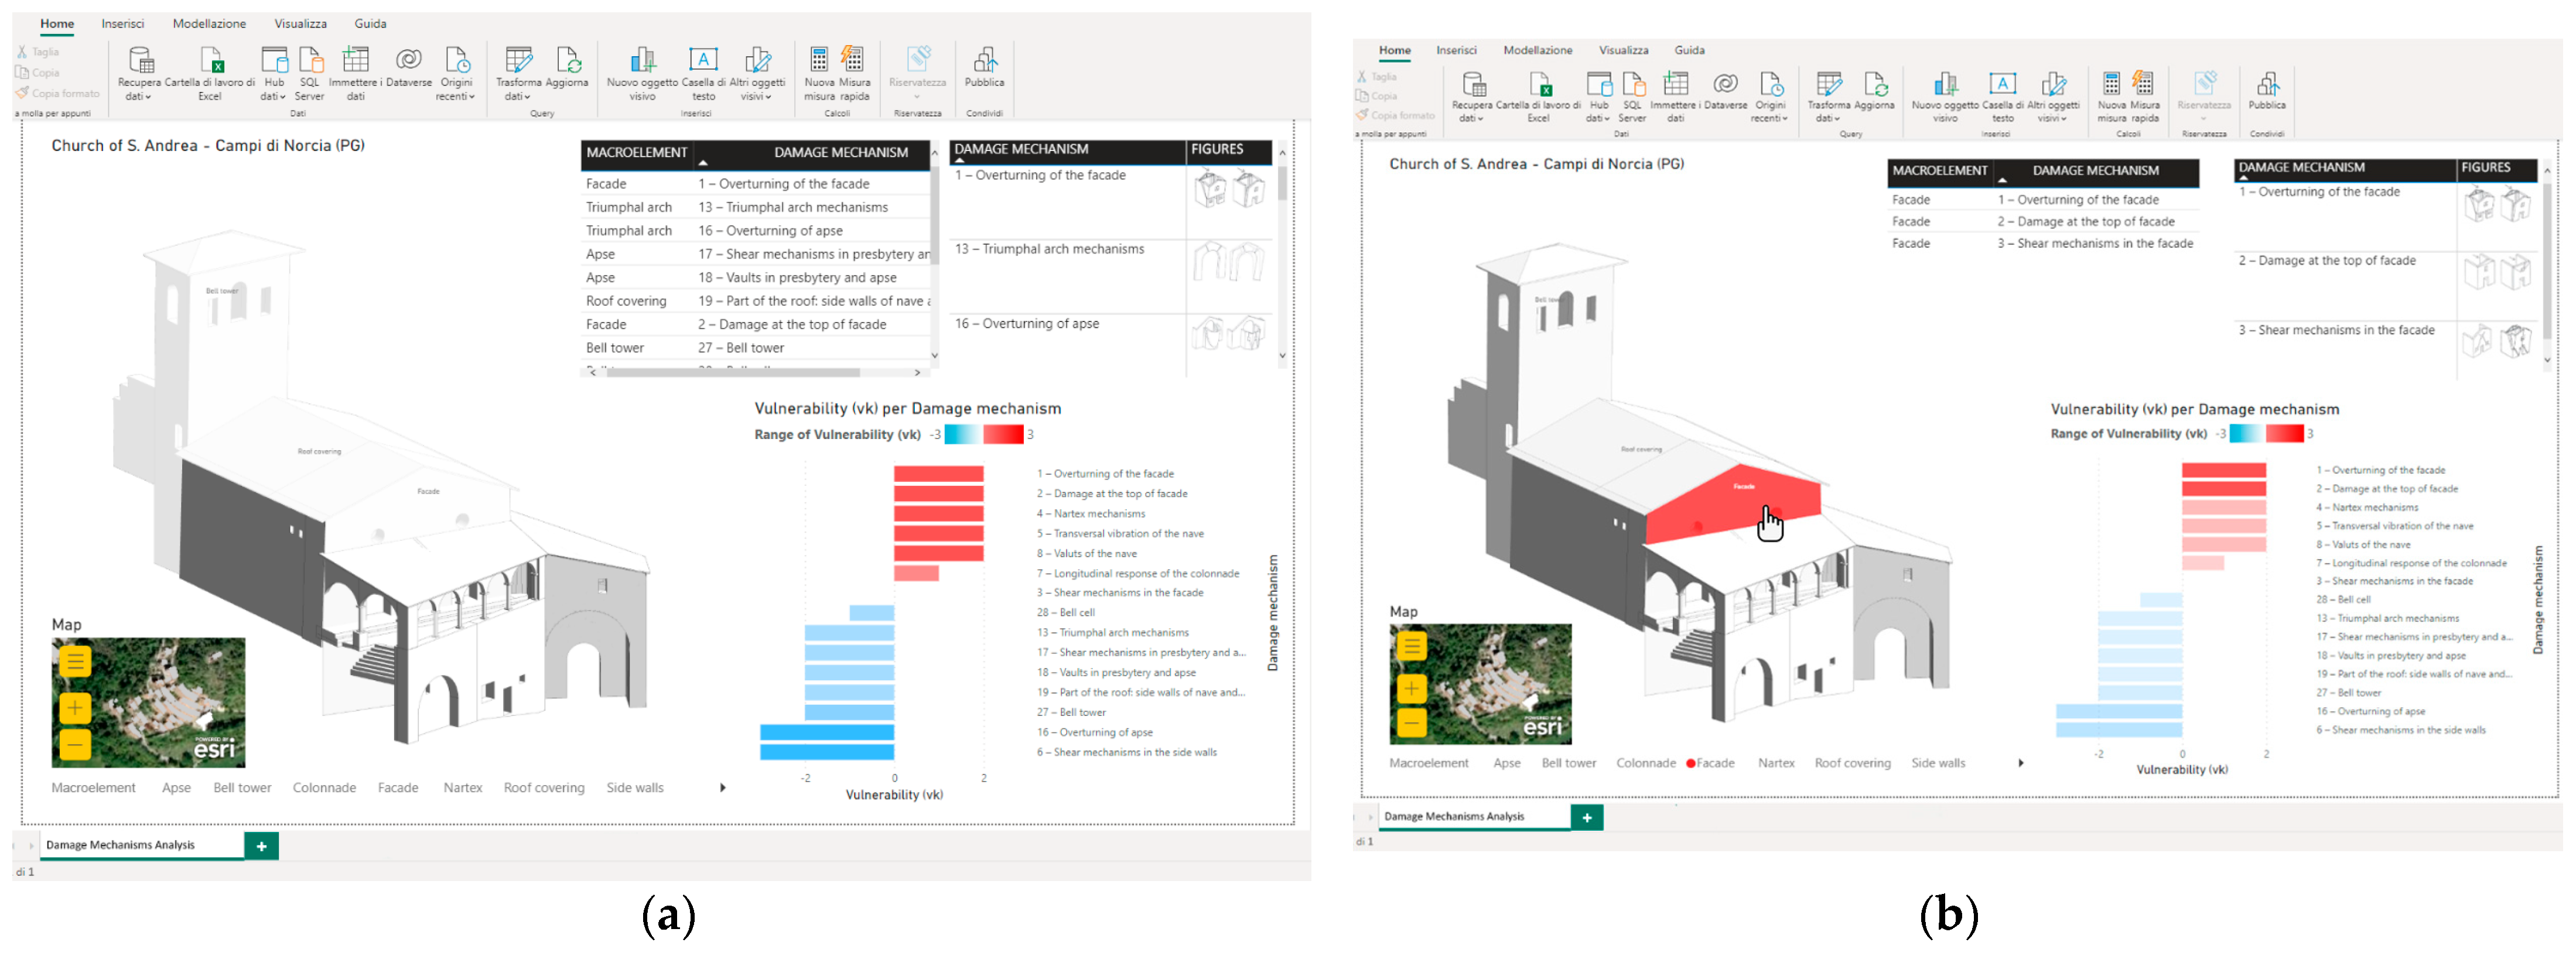This screenshot has width=2576, height=956.
Task: Switch to Modellazione ribbon tab in panel (a)
Action: [x=209, y=23]
